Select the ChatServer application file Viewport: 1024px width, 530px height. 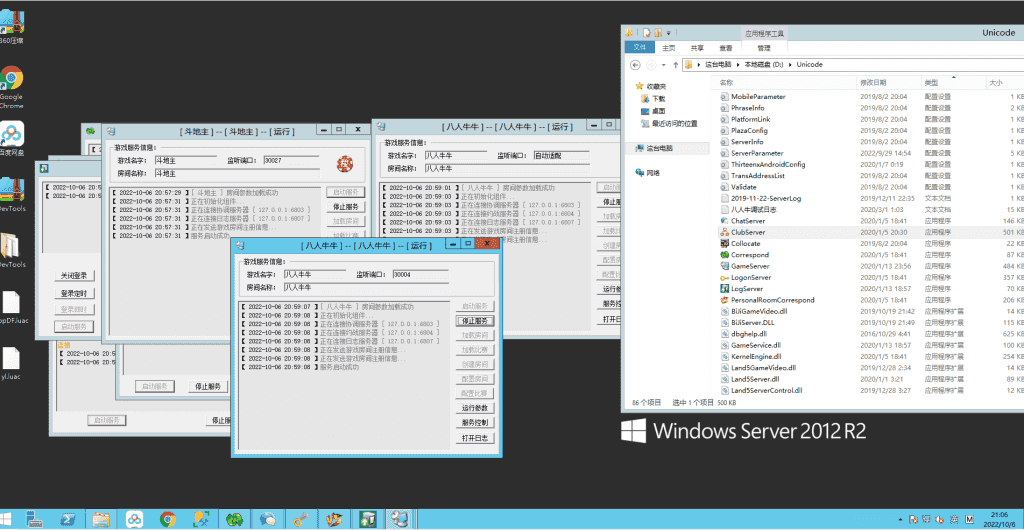746,221
